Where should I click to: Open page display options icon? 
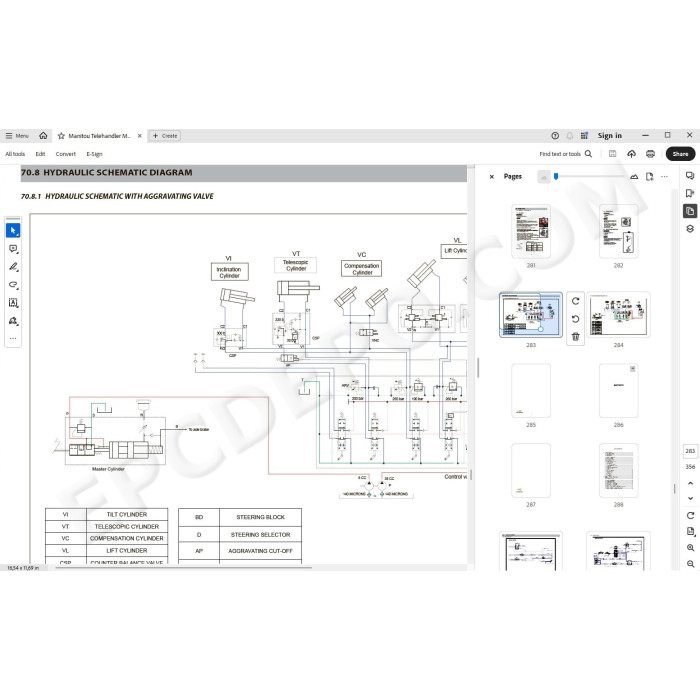click(690, 531)
